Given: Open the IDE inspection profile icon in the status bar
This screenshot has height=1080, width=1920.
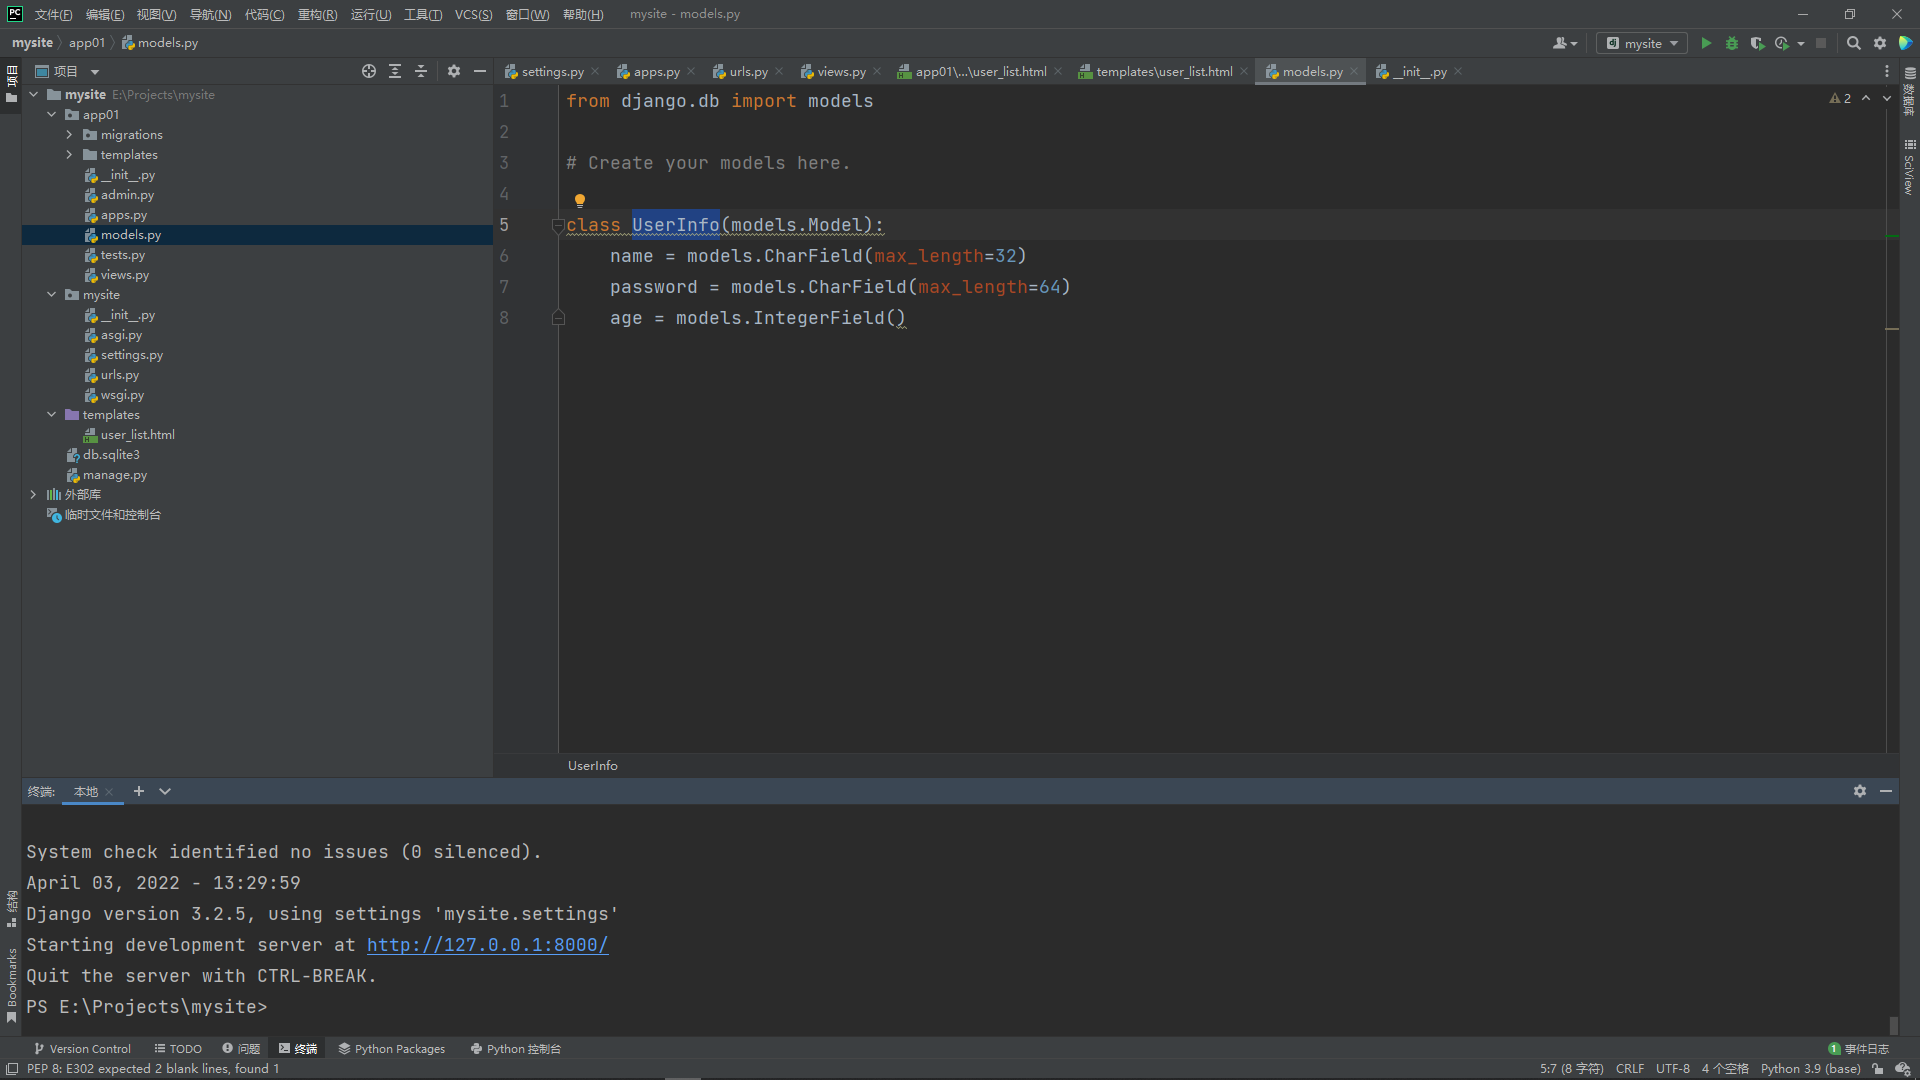Looking at the screenshot, I should pos(1903,1069).
